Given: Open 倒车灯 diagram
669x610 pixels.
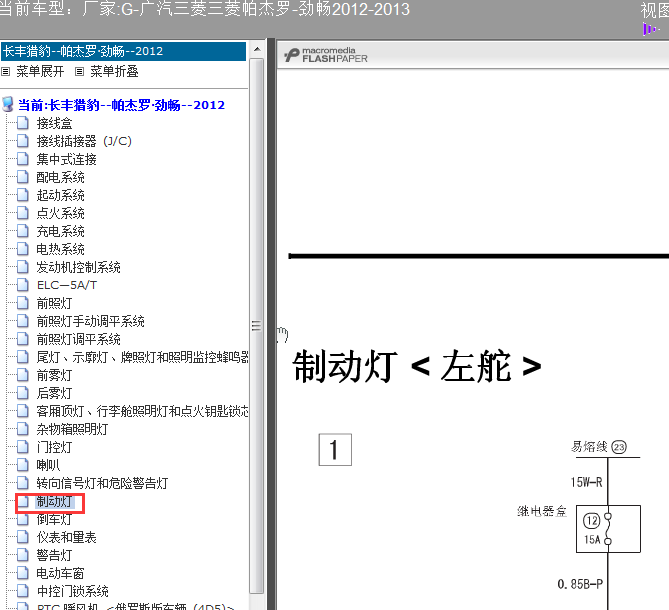Looking at the screenshot, I should point(54,520).
